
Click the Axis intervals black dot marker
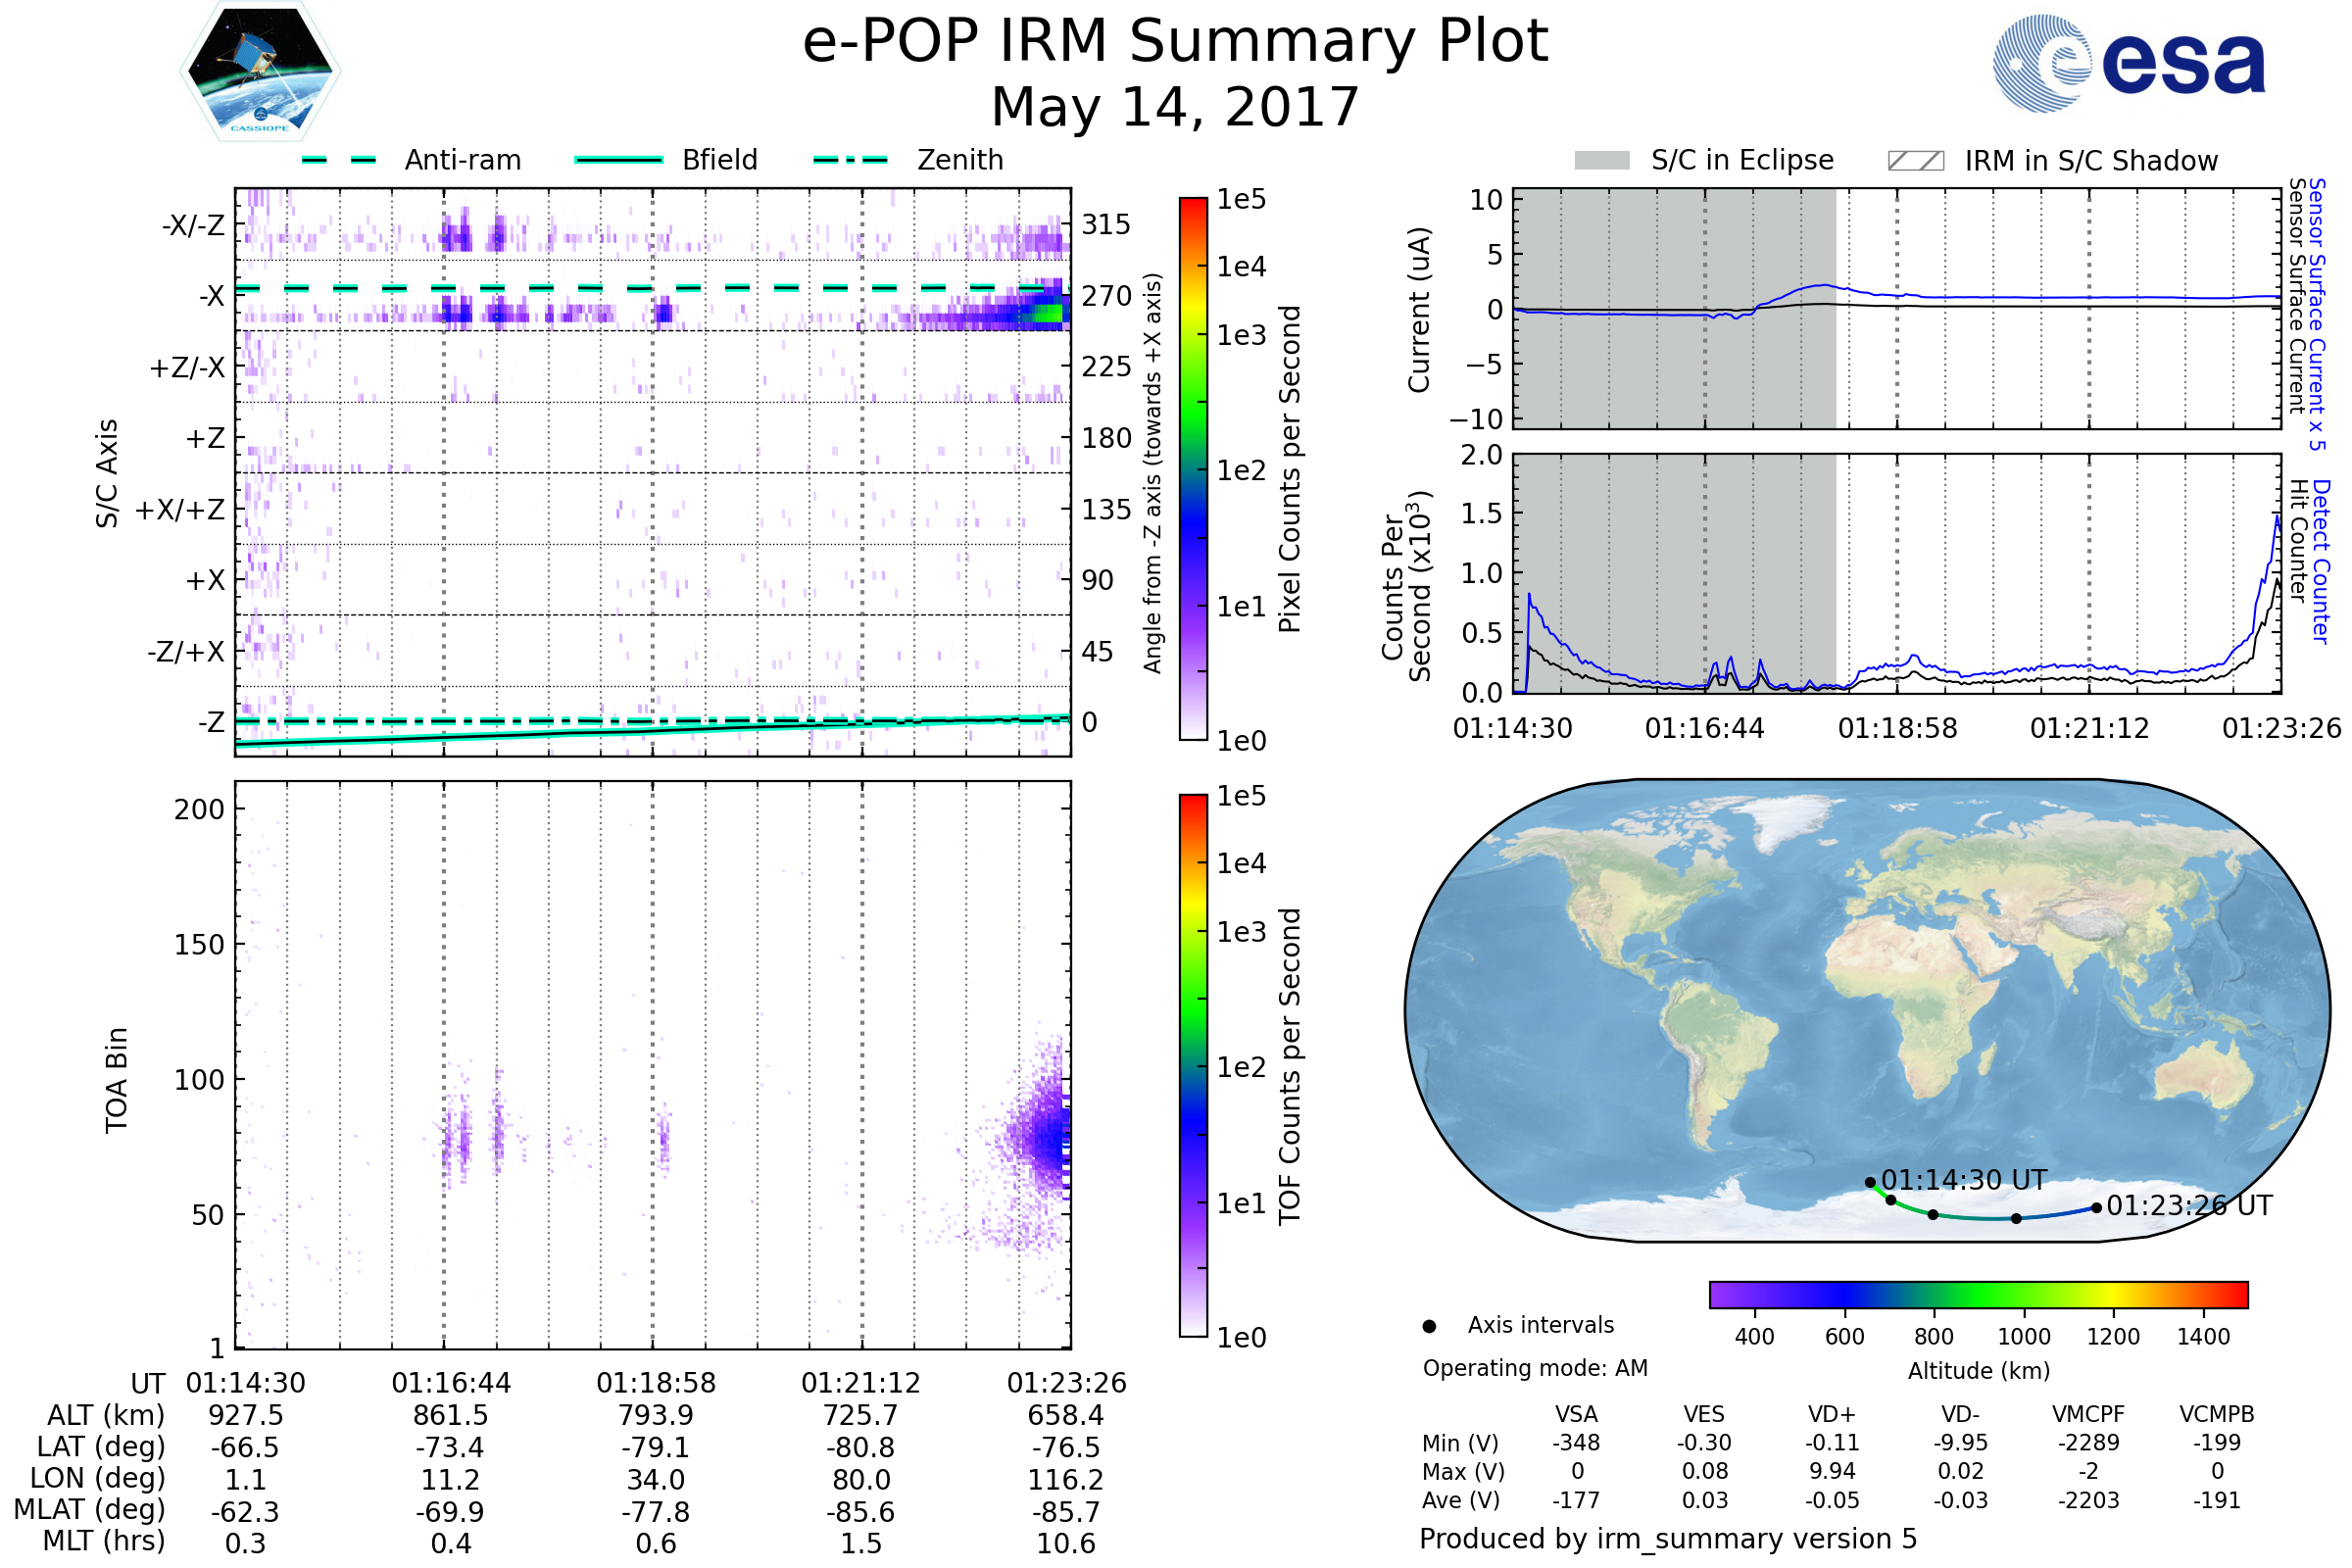(x=1429, y=1326)
